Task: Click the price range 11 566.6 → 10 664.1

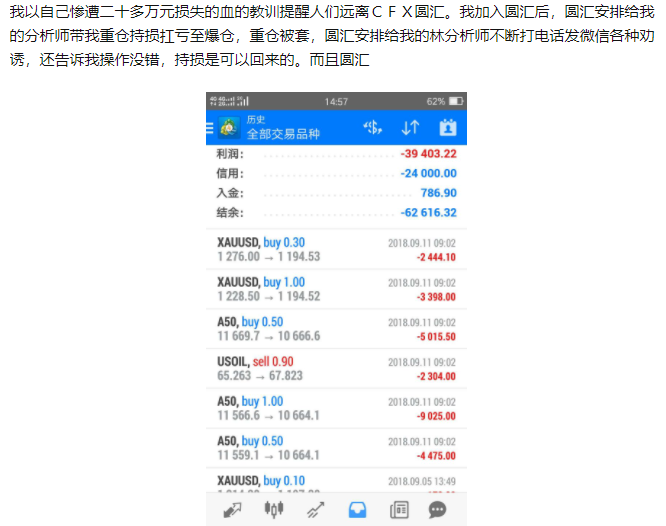Action: click(268, 416)
